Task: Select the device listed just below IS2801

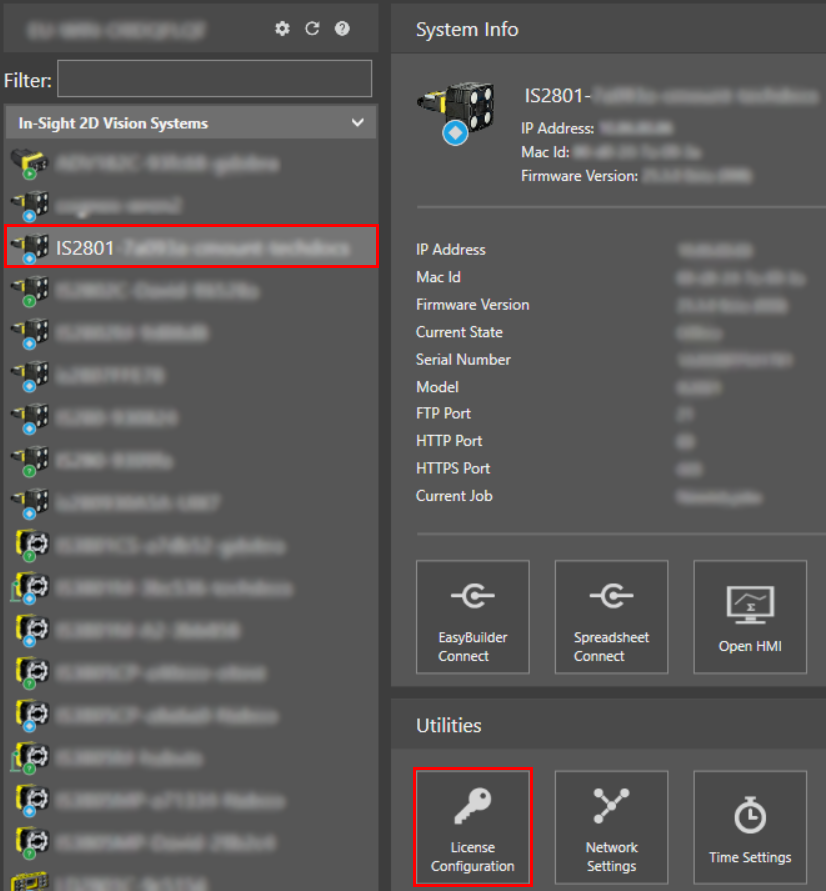Action: [x=190, y=290]
